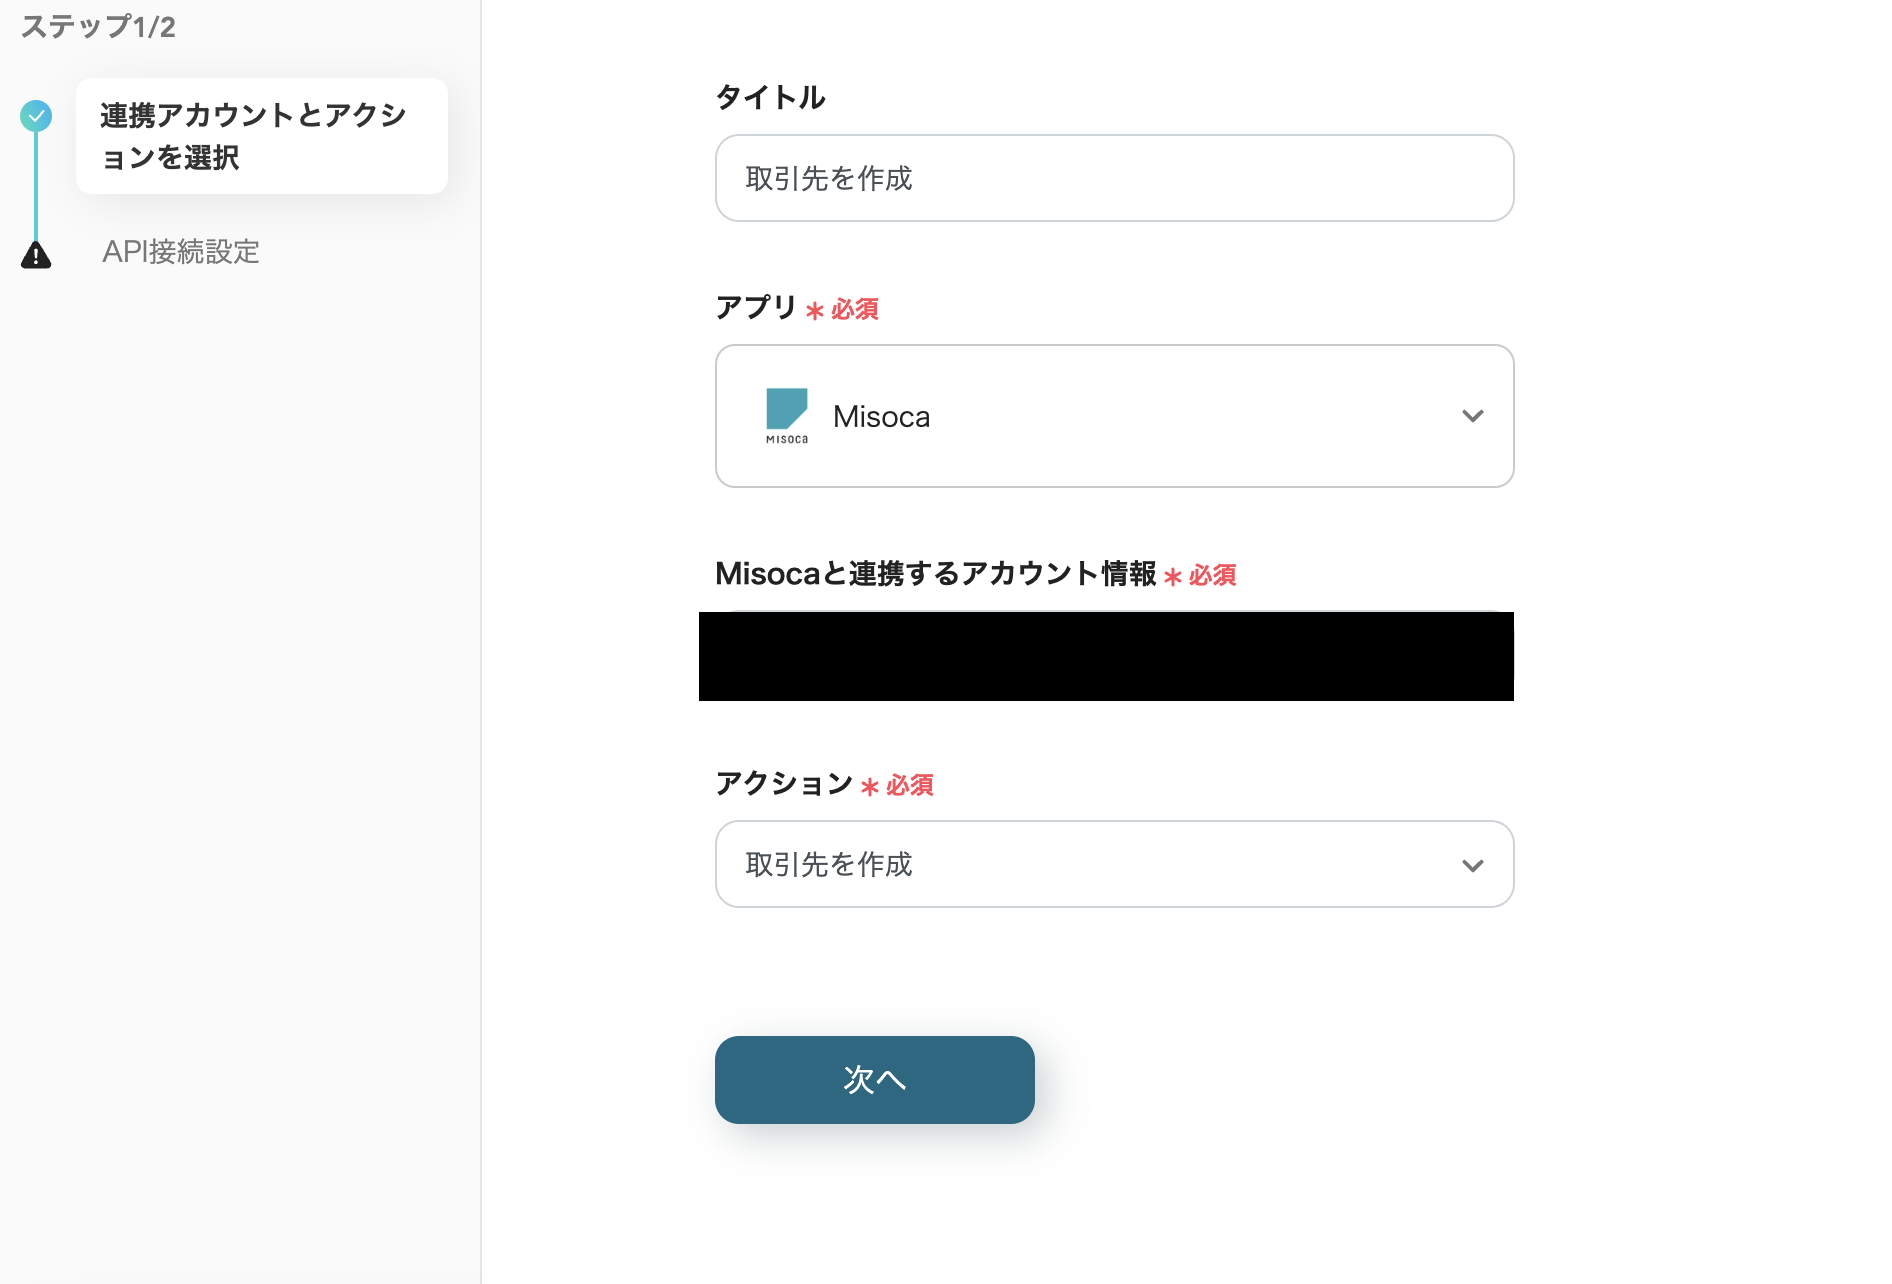Open the Misoca app dropdown
Viewport: 1892px width, 1284px height.
[x=1113, y=416]
